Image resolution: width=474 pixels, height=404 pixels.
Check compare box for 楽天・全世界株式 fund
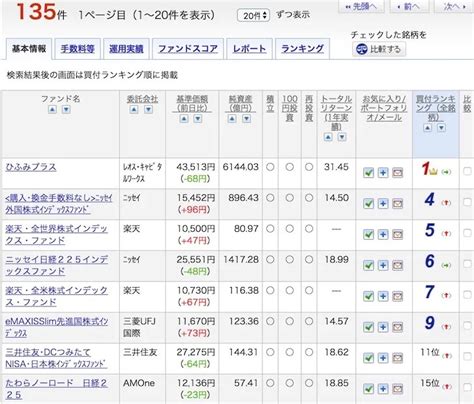pos(467,233)
